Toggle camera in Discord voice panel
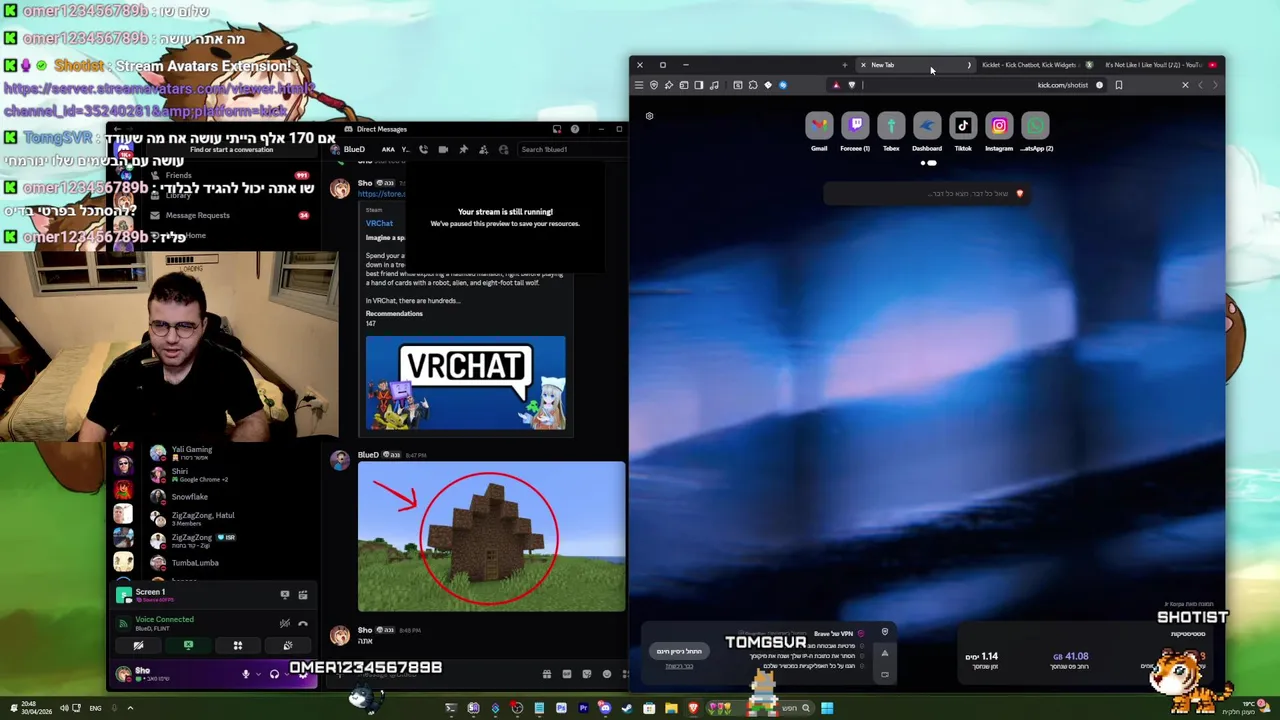 click(x=139, y=646)
